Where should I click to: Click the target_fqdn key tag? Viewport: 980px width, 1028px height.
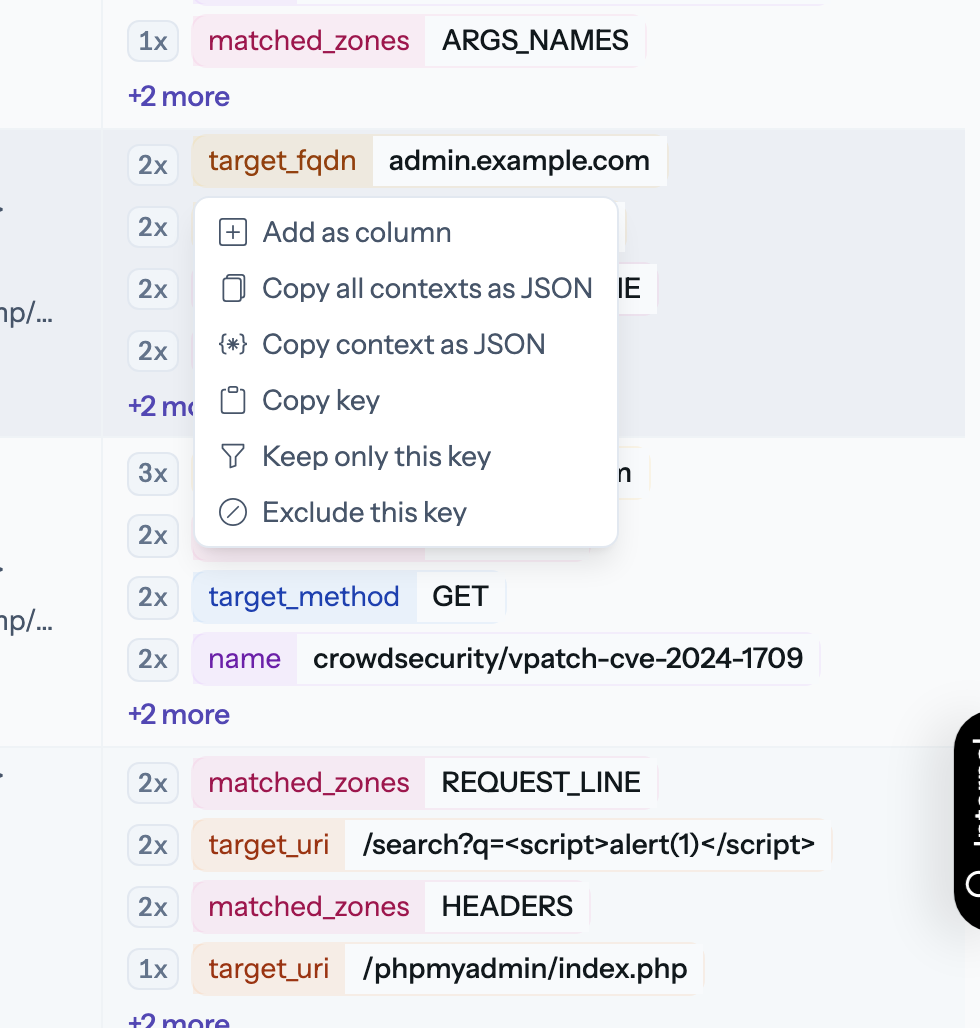283,161
